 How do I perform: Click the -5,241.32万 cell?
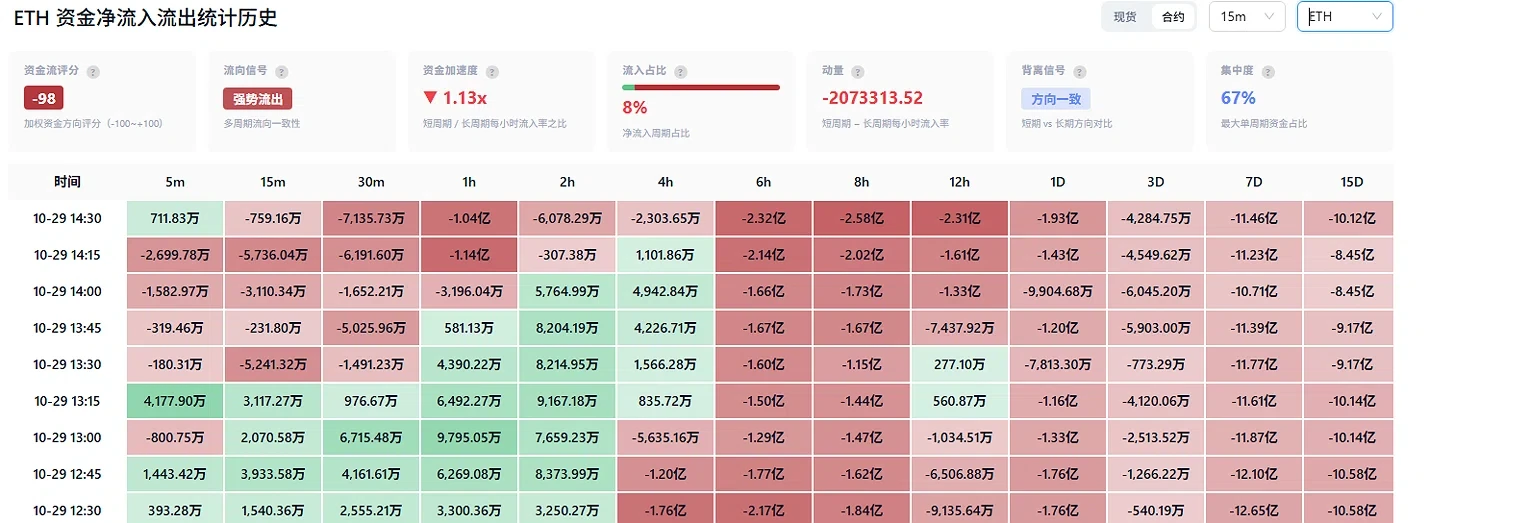click(x=273, y=365)
